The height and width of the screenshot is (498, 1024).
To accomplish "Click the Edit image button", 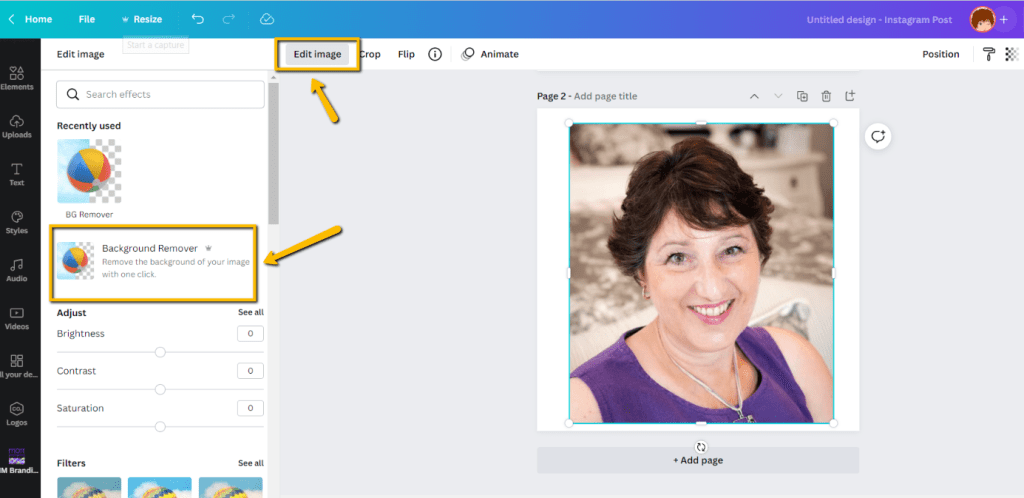I will pos(317,54).
